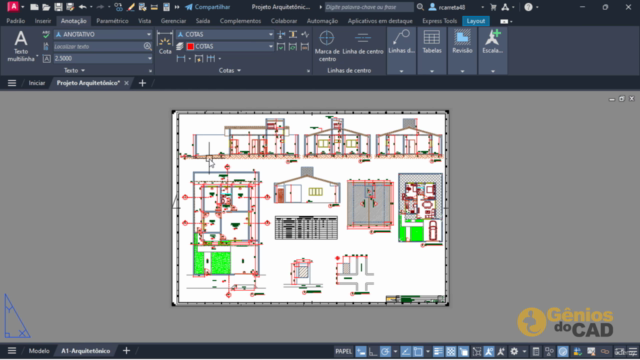Image resolution: width=640 pixels, height=360 pixels.
Task: Save the drawing with the diskette icon
Action: (58, 7)
